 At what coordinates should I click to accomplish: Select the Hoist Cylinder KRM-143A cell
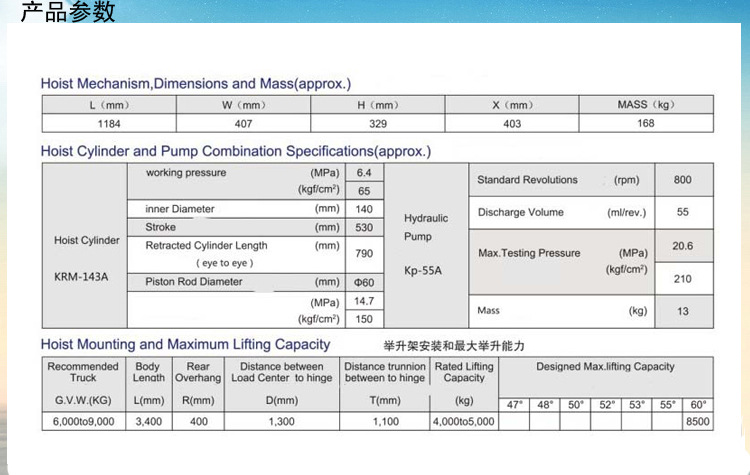[x=86, y=258]
